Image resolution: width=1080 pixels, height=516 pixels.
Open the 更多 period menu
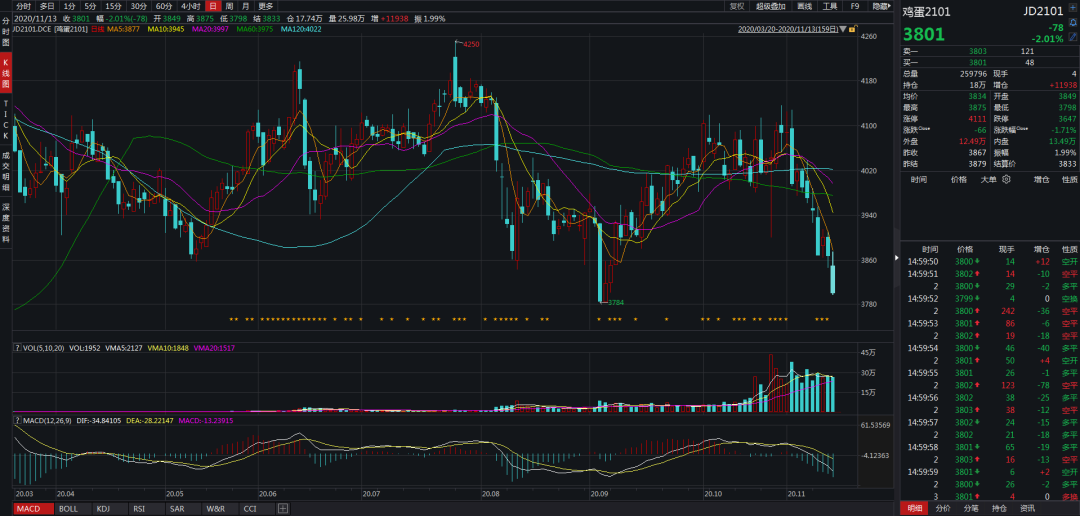tap(266, 6)
